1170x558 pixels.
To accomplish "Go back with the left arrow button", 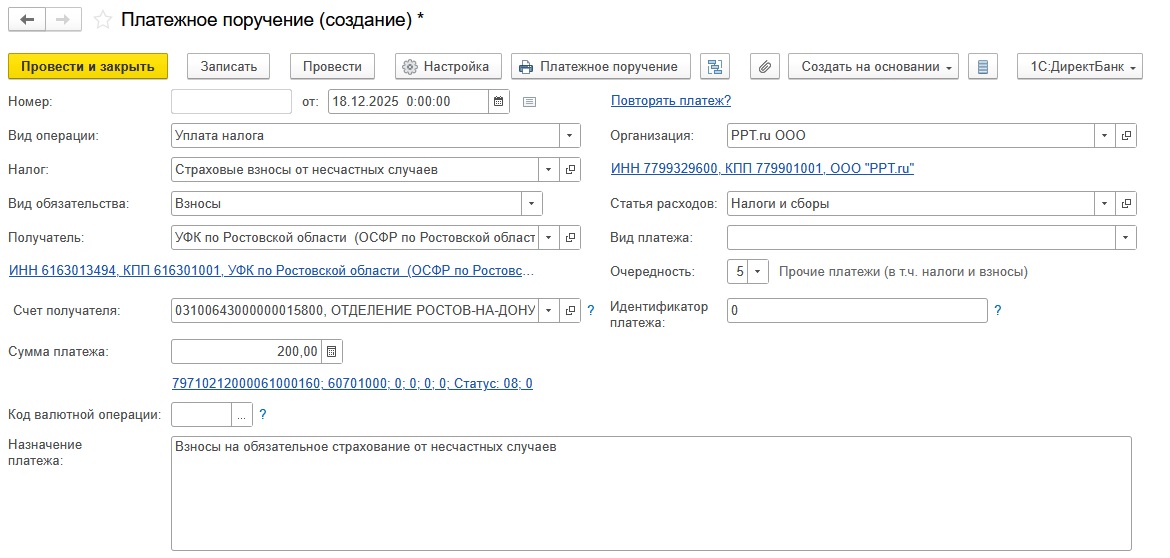I will tap(26, 20).
